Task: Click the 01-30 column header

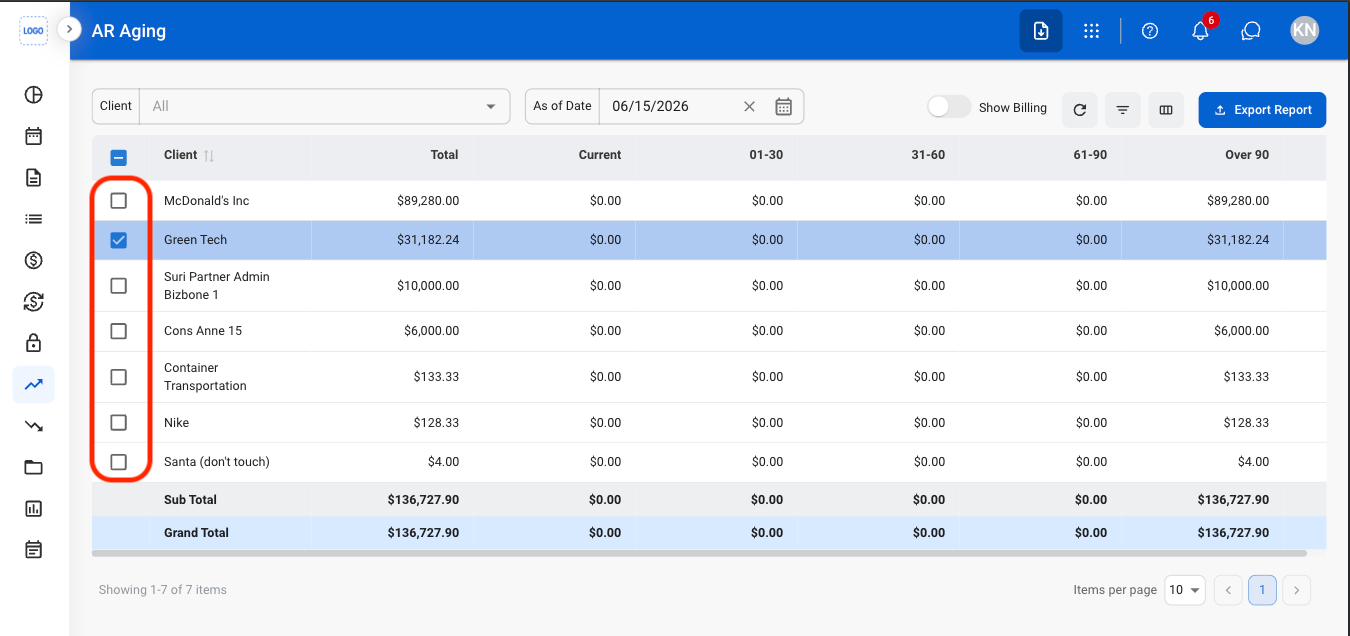Action: click(766, 155)
